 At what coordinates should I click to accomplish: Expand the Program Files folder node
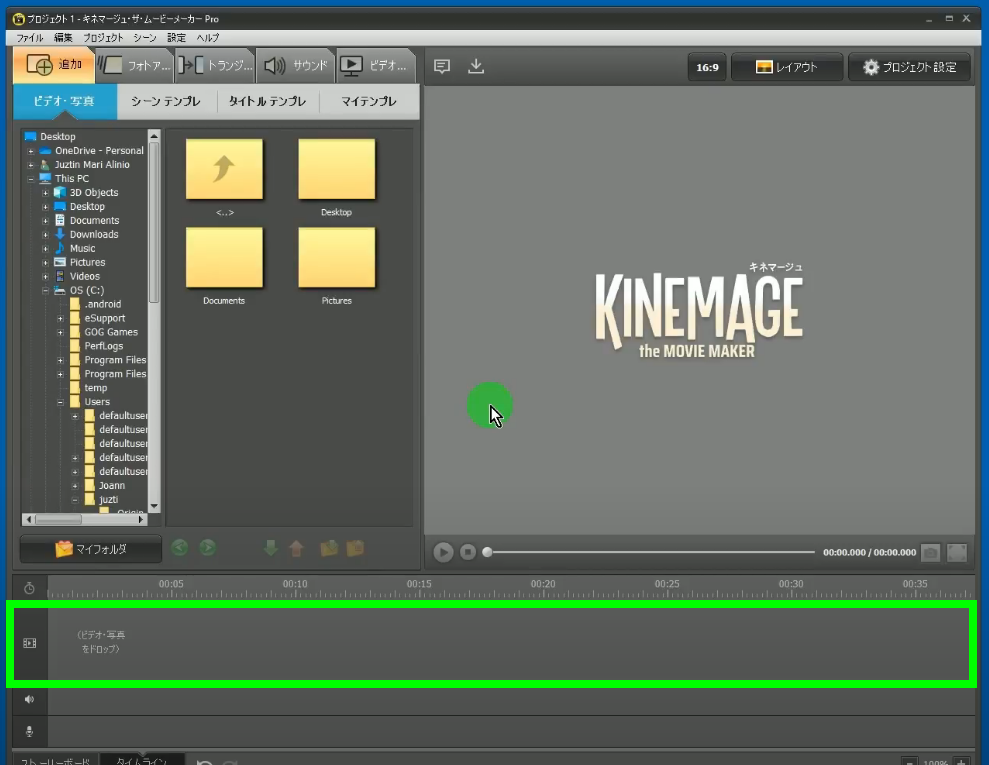click(x=60, y=360)
